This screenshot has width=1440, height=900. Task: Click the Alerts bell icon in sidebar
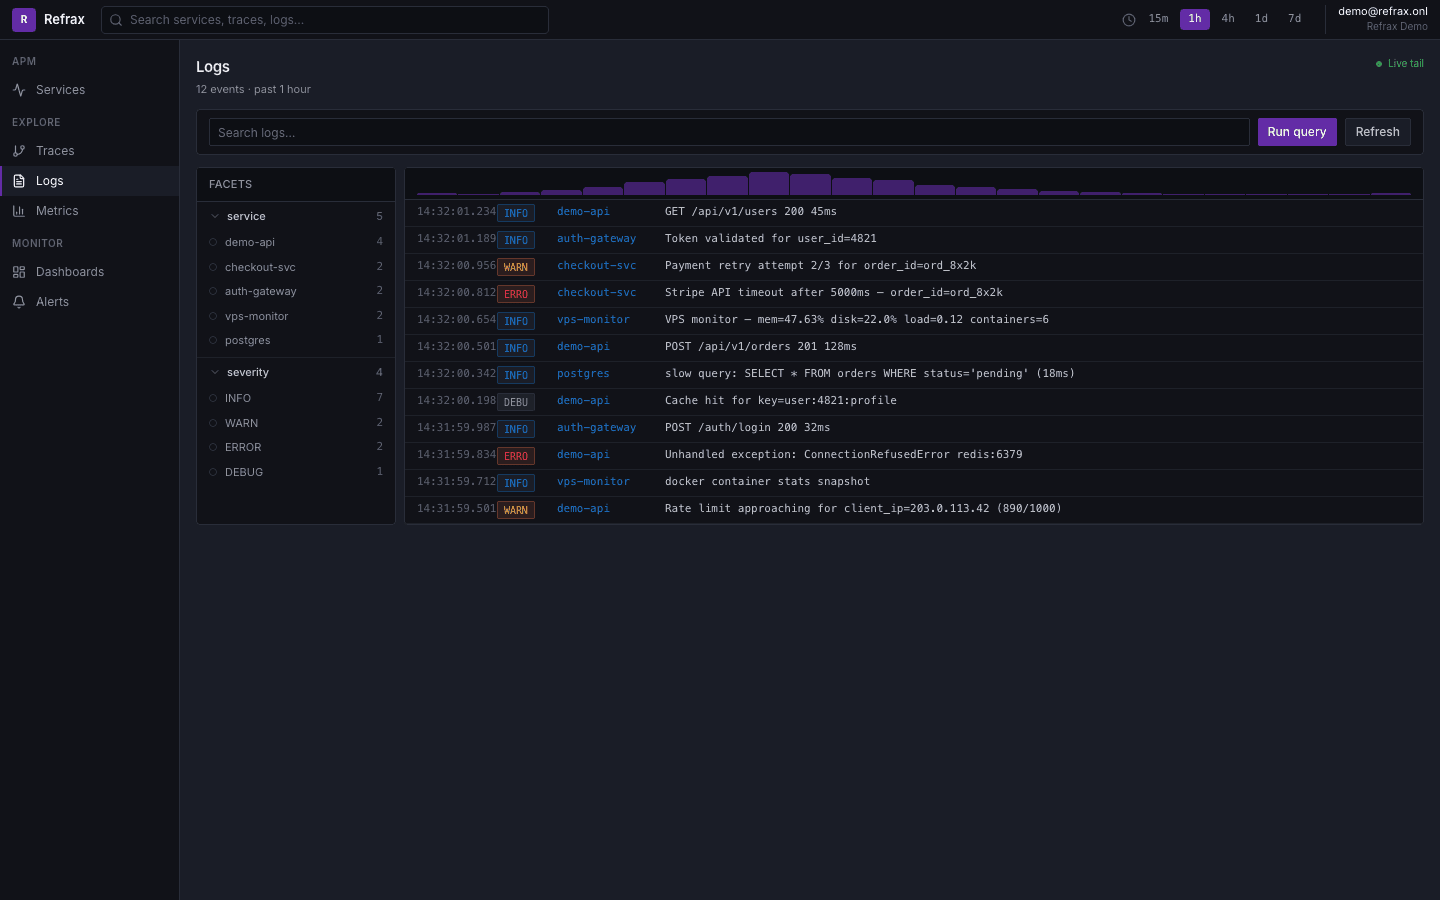[x=19, y=302]
